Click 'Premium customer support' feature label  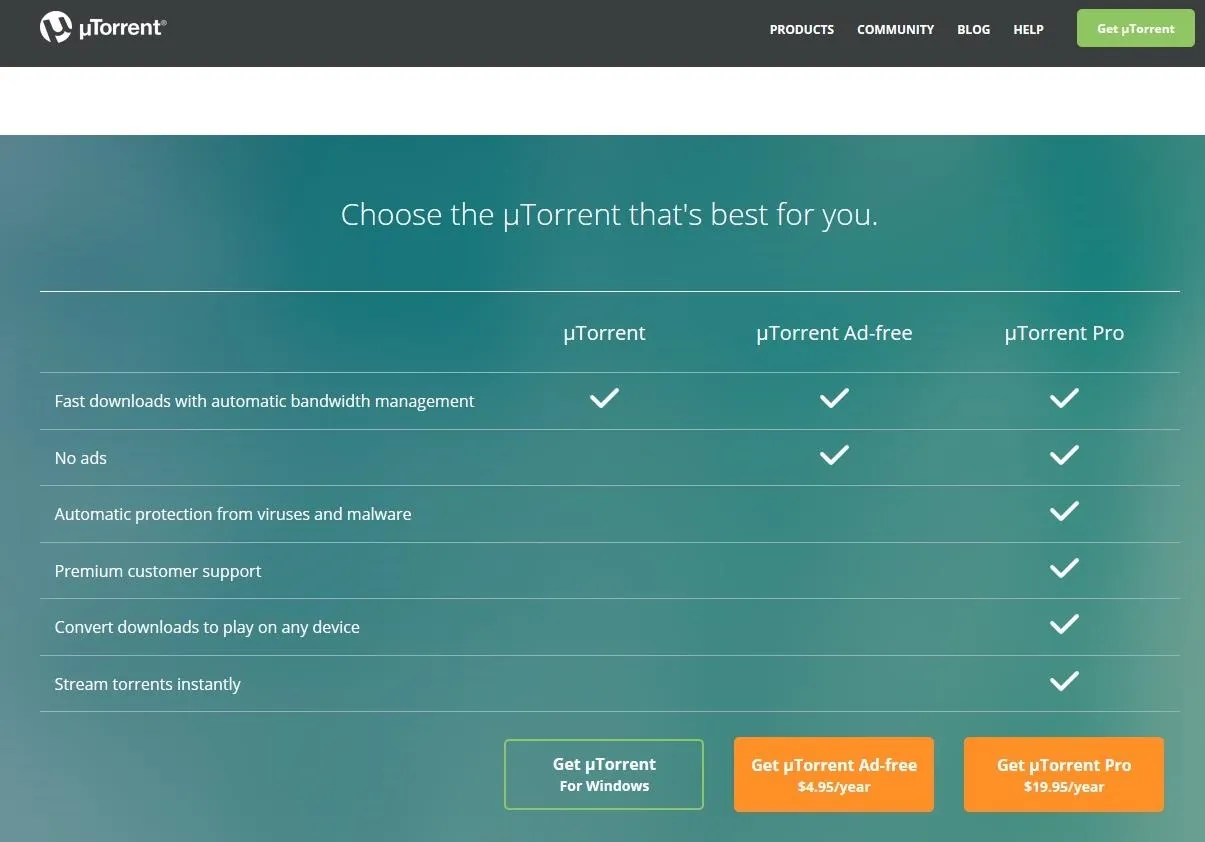(x=158, y=571)
